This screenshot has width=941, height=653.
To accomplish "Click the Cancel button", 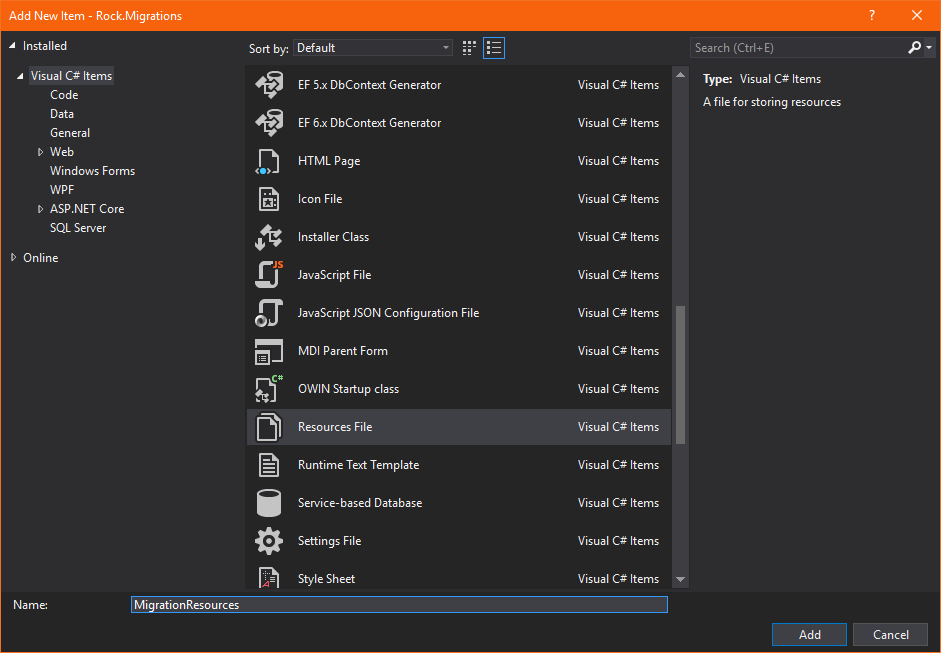I will 891,634.
